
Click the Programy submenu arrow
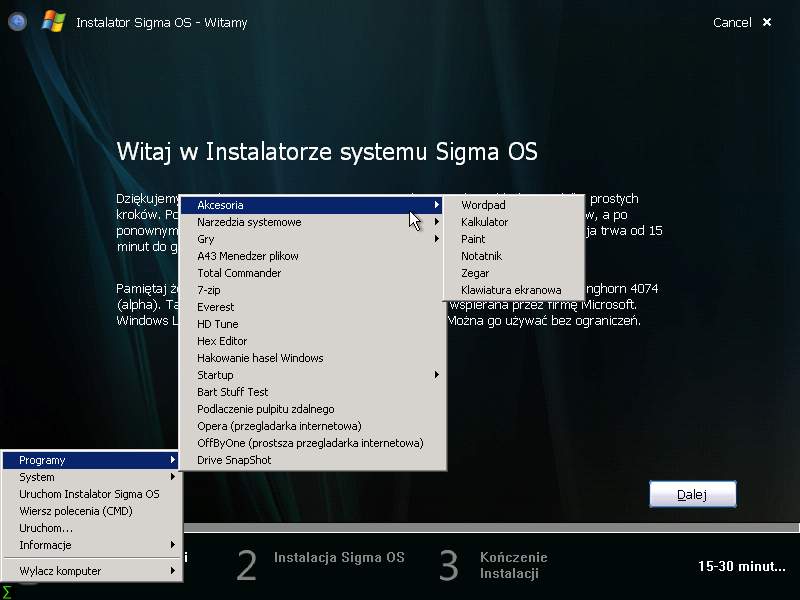[x=173, y=460]
